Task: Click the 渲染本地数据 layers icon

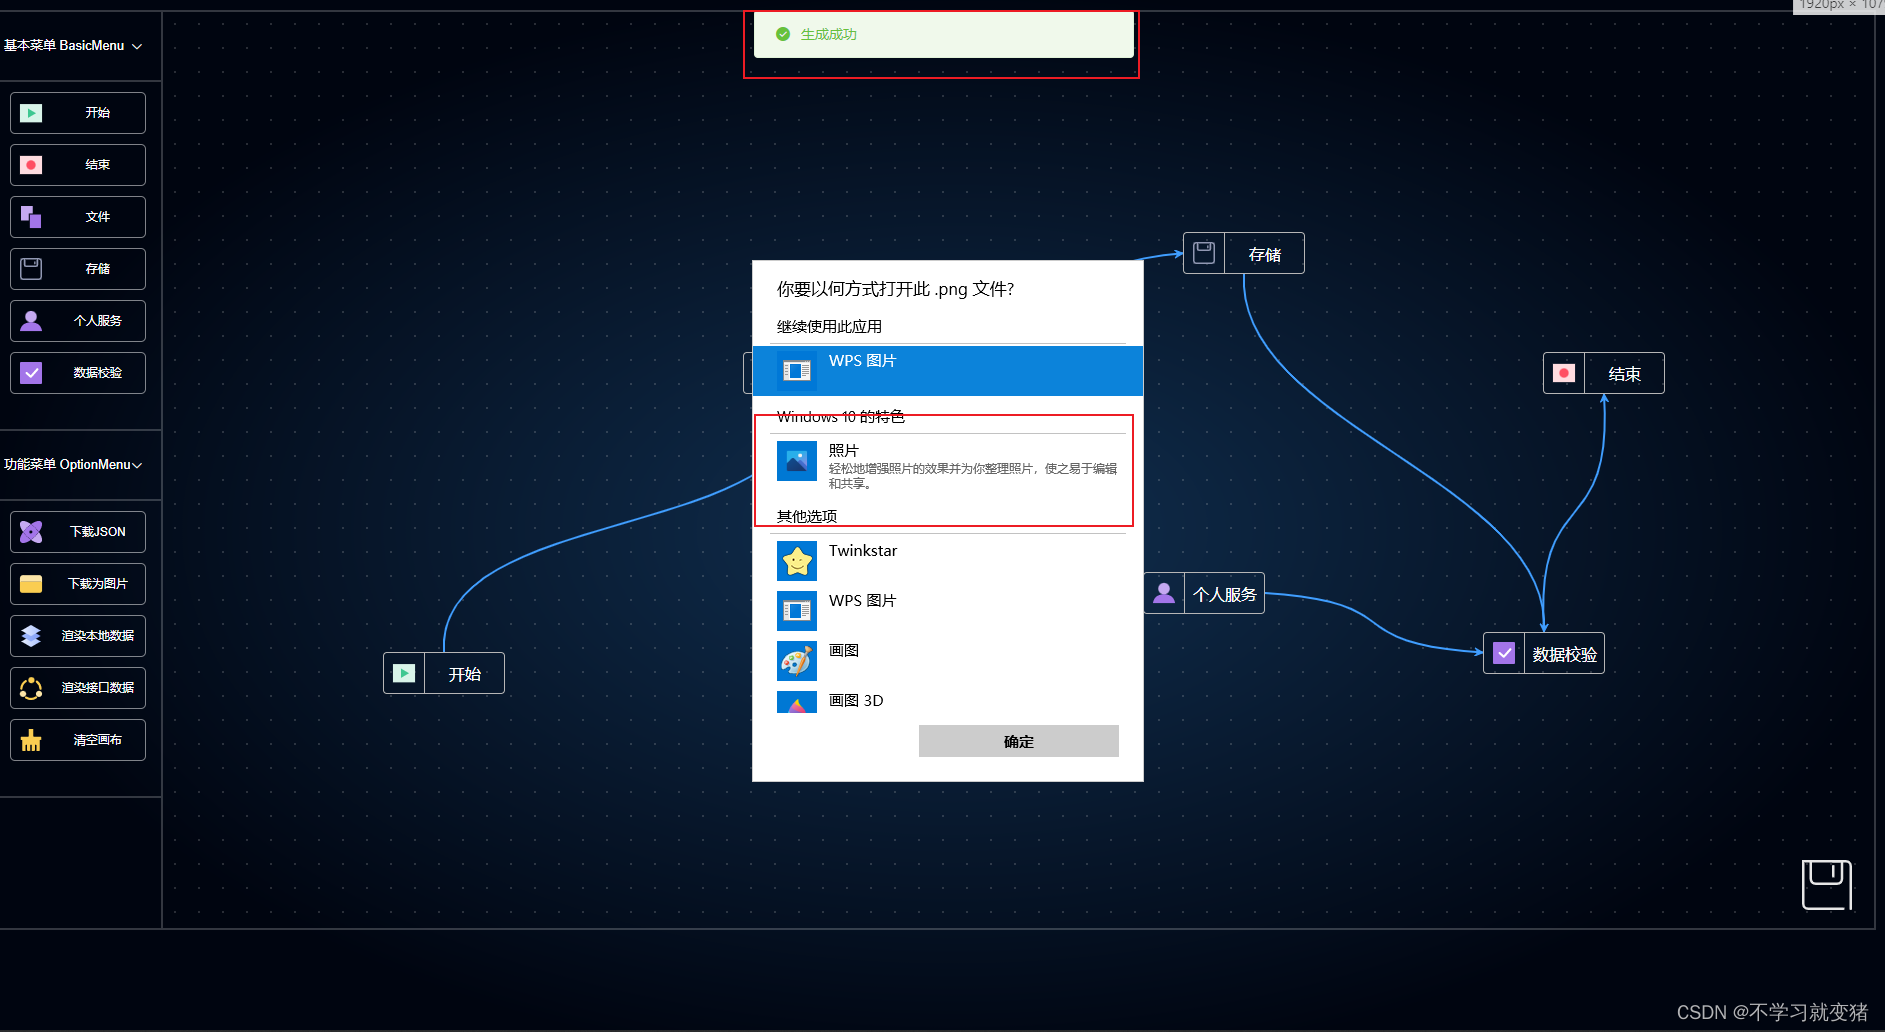Action: pos(31,636)
